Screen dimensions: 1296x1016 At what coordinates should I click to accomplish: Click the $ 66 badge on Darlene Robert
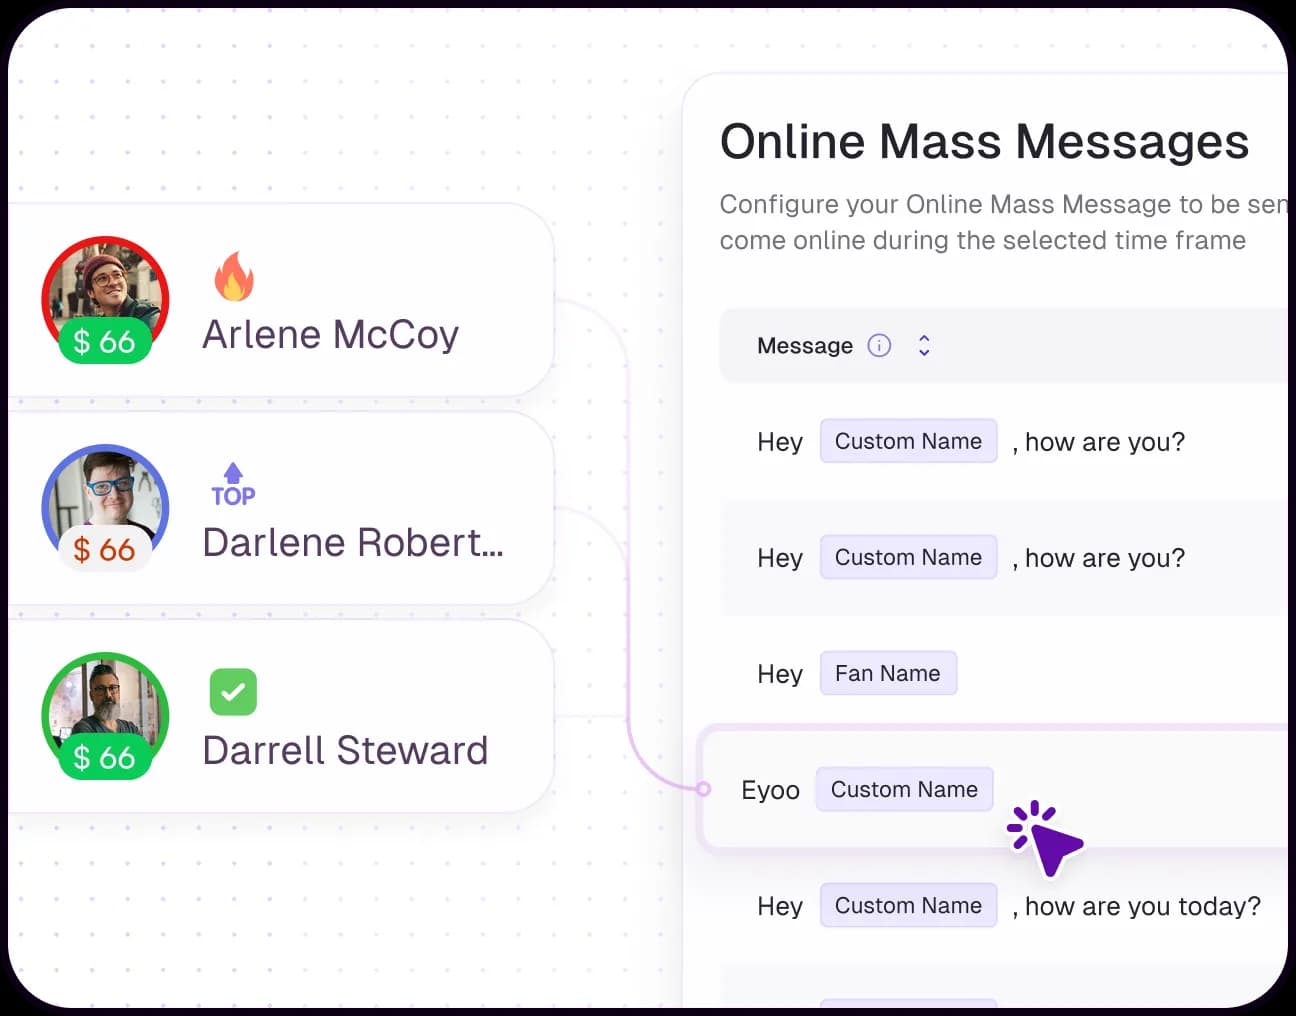pyautogui.click(x=104, y=549)
